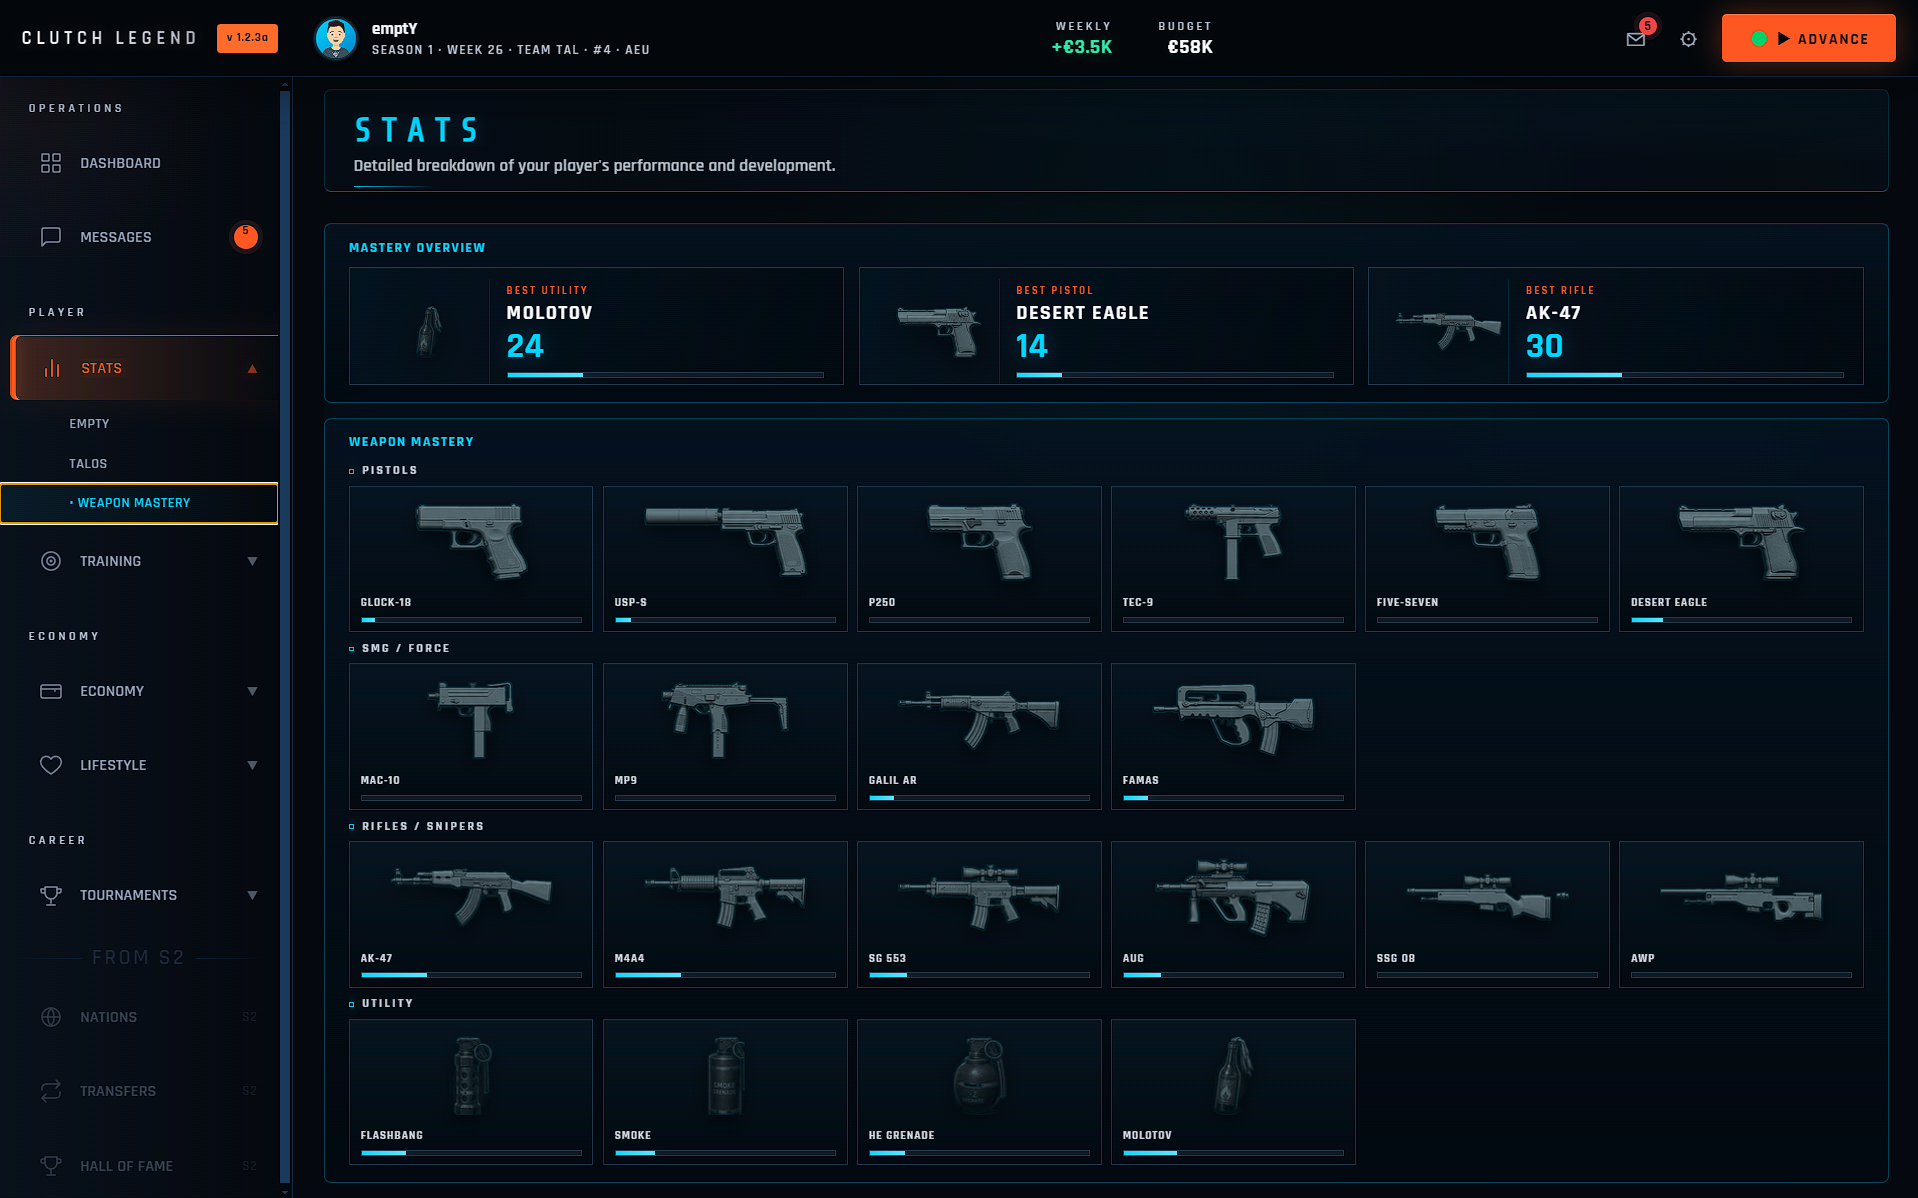Click the sidebar vertical scrollbar

point(285,637)
